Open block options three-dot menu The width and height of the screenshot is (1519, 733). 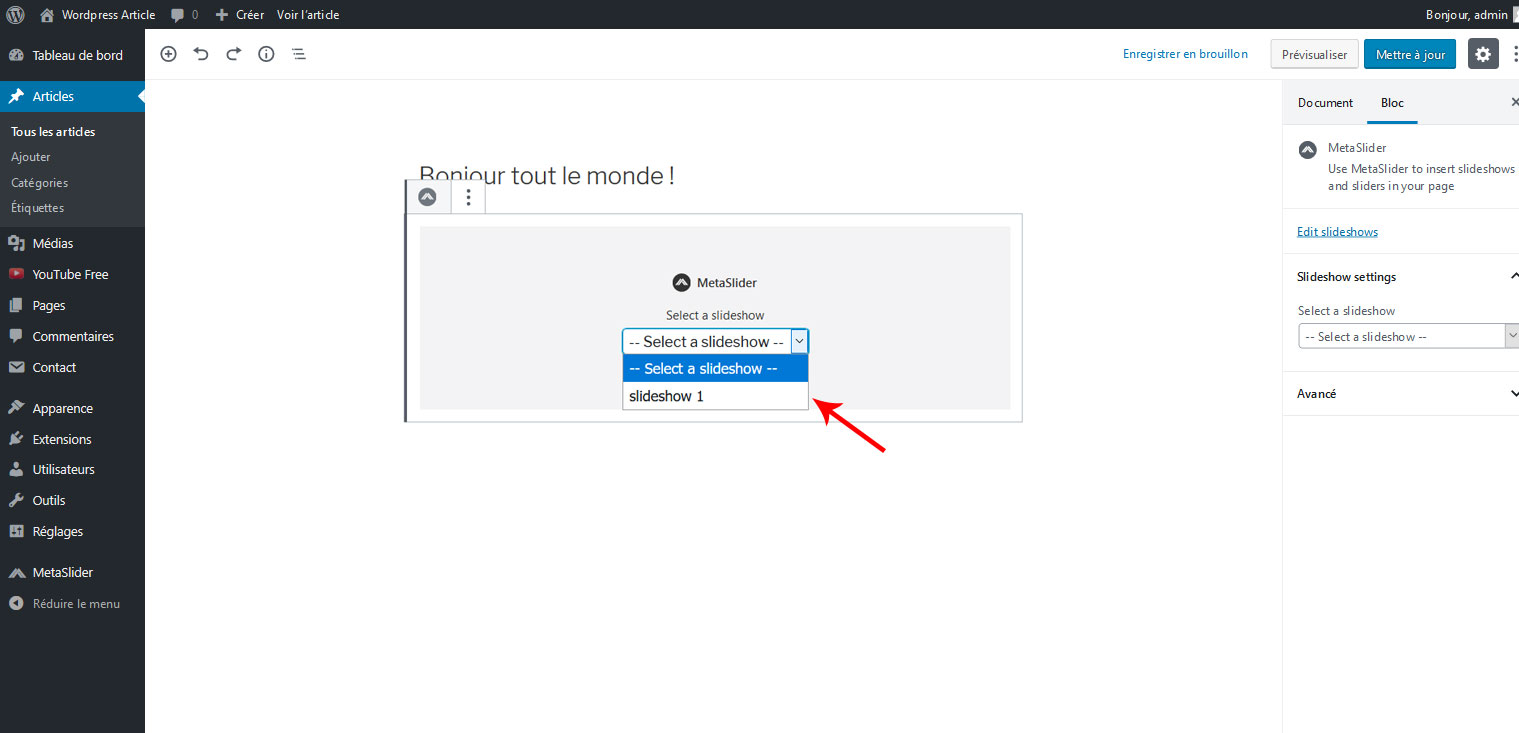coord(468,197)
